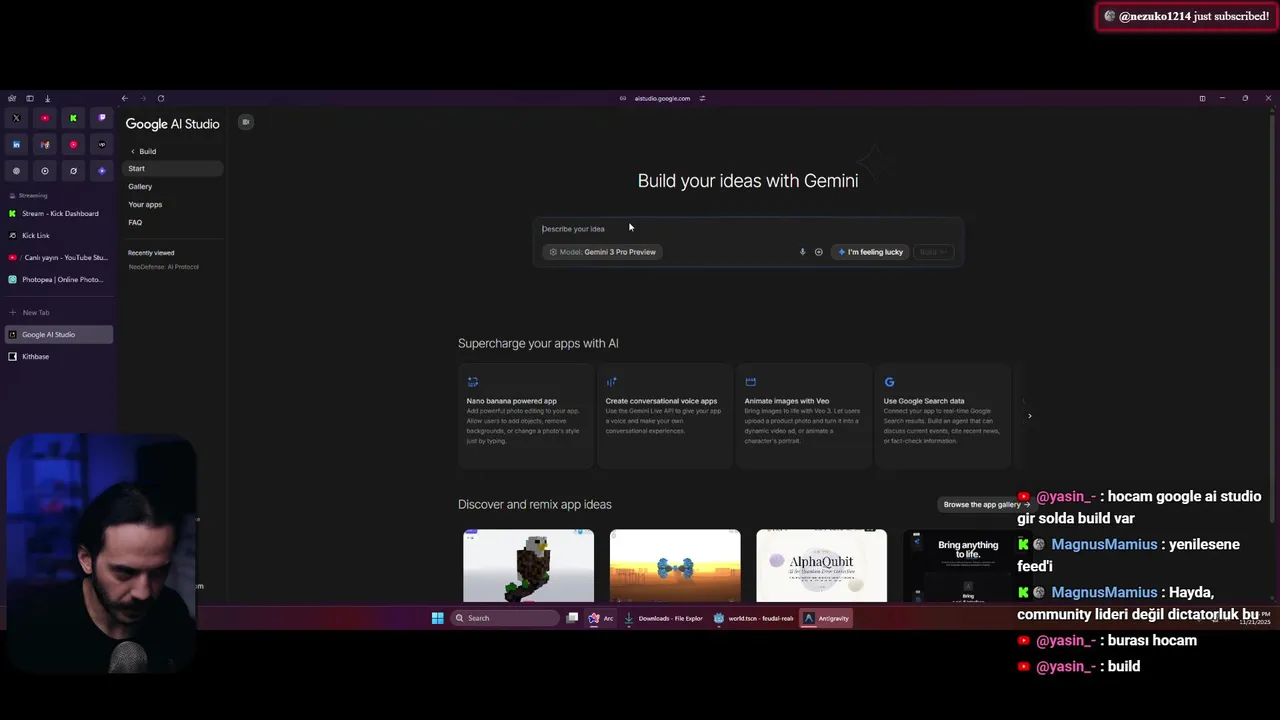Click the microphone icon in the prompt box
Screen dimensions: 1280x720
pos(802,252)
